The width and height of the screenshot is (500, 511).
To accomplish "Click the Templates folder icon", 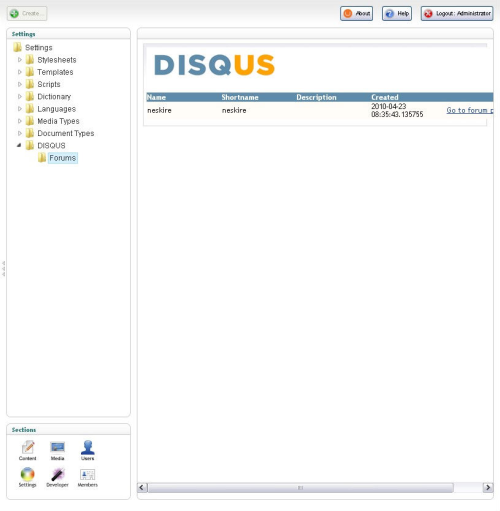I will 30,72.
